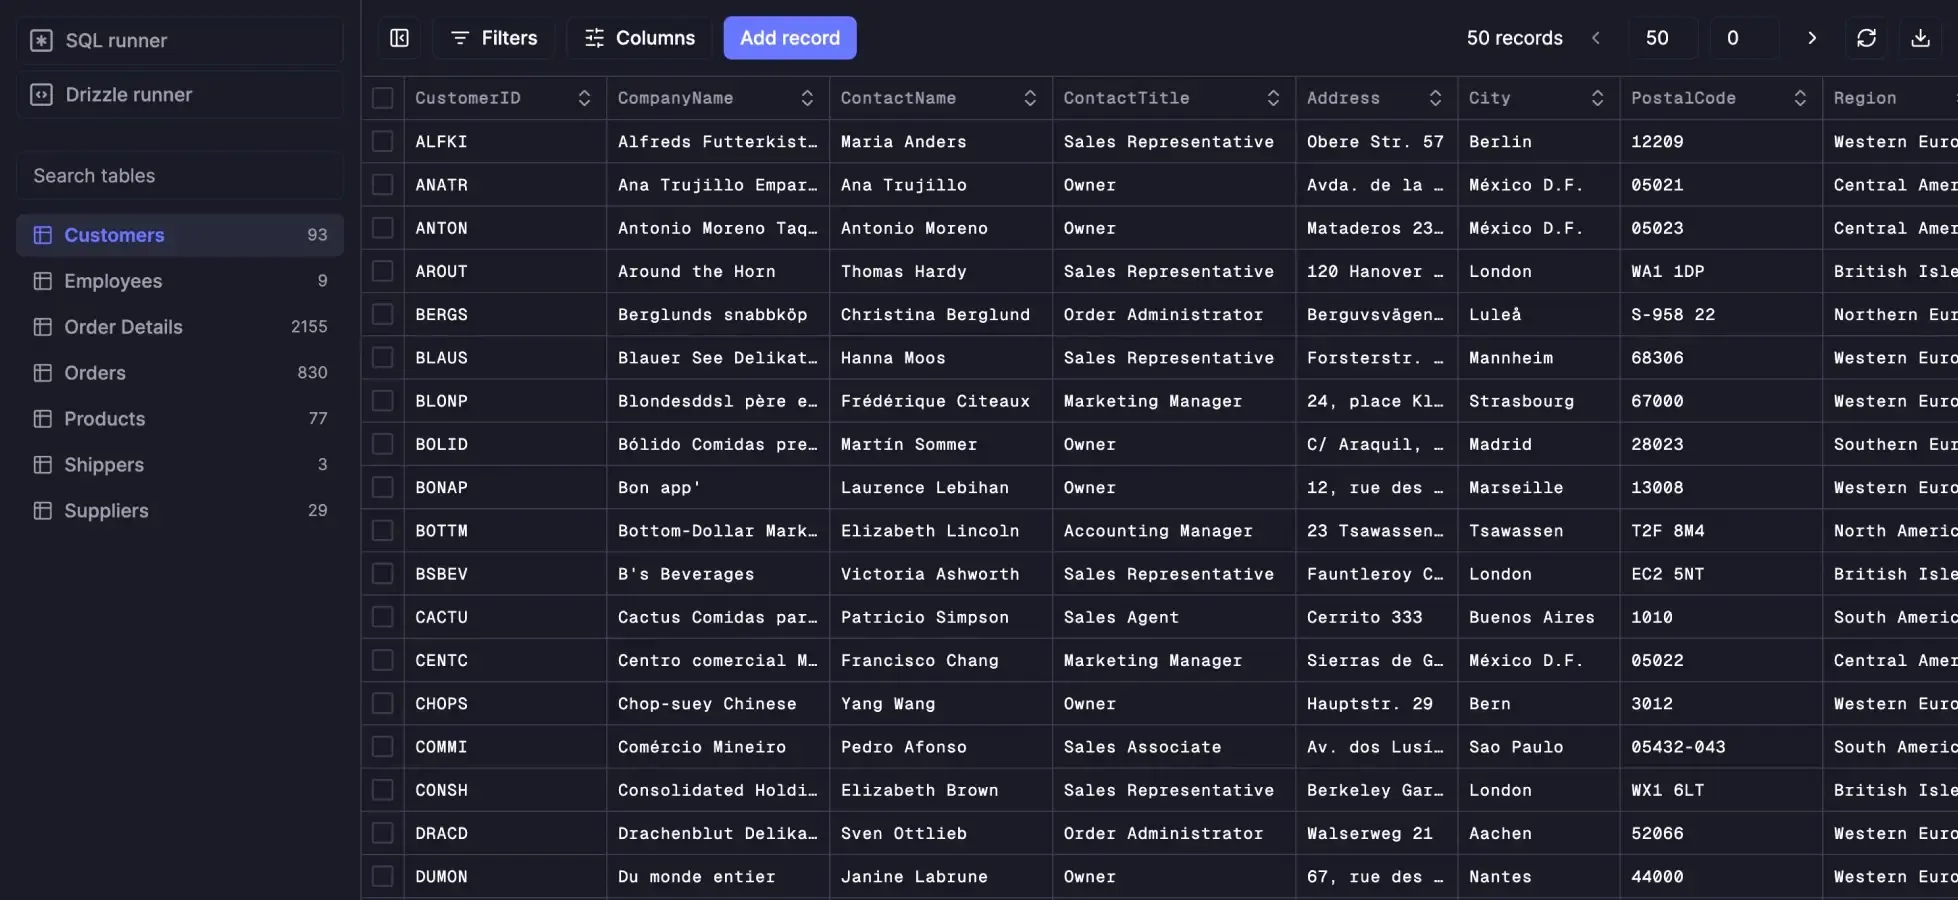Open the Drizzle runner
The height and width of the screenshot is (900, 1958).
click(x=180, y=95)
